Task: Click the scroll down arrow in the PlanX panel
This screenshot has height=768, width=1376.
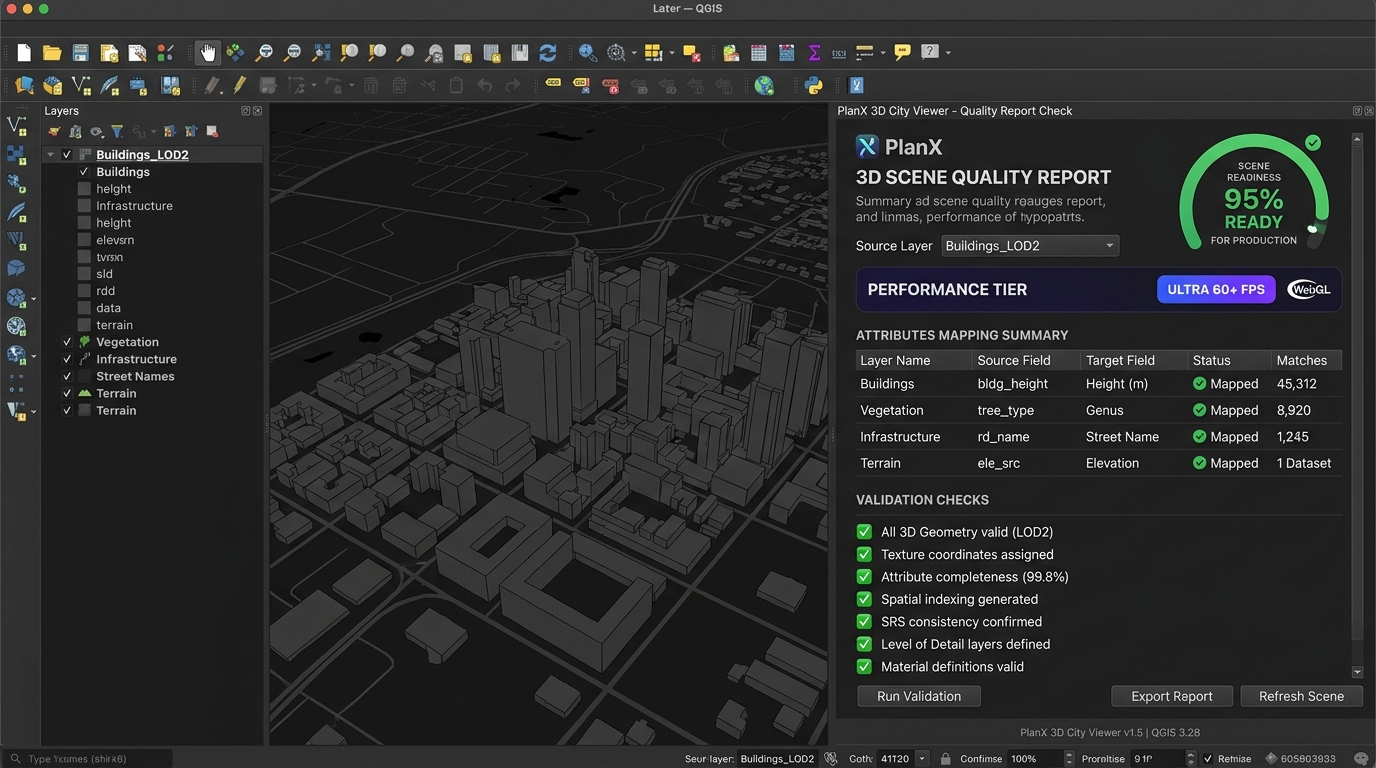Action: (x=1357, y=672)
